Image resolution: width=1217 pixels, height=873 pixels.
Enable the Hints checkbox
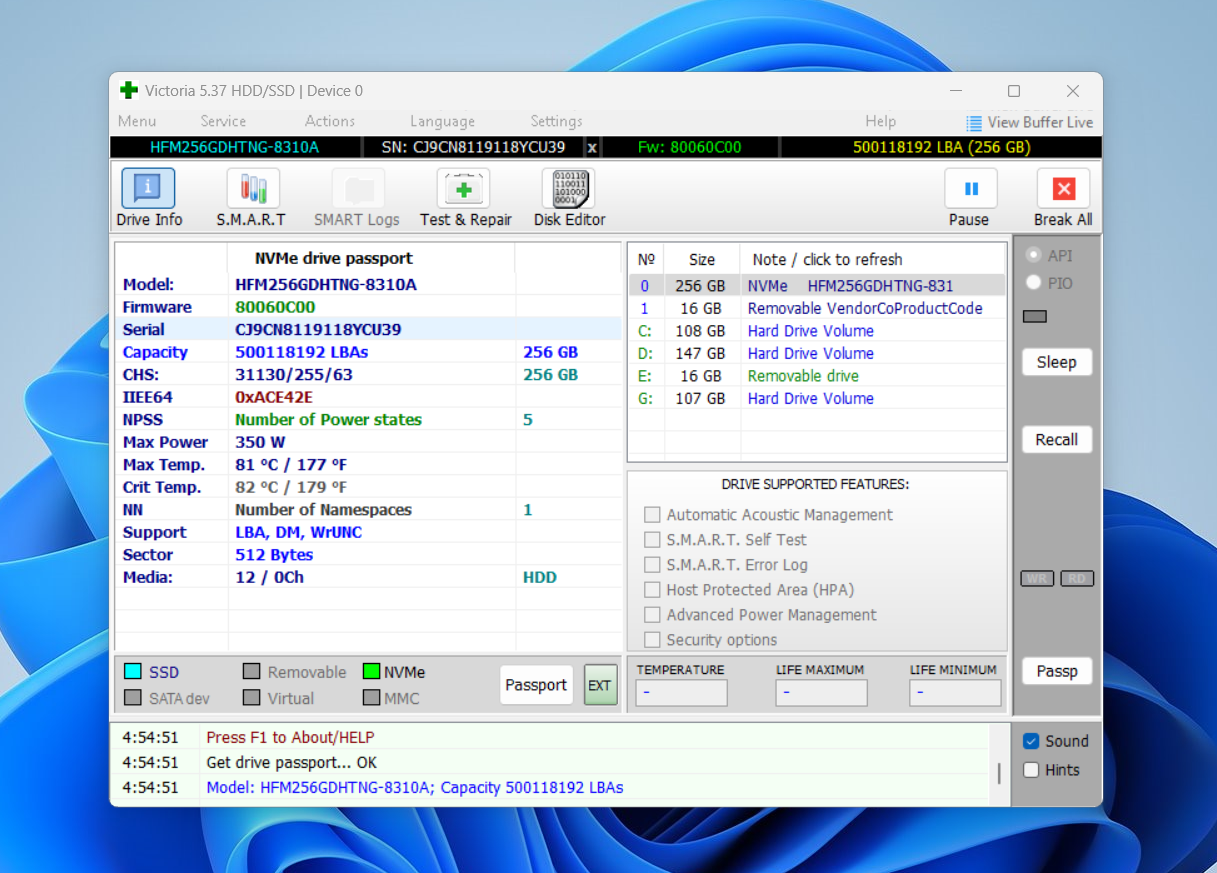click(1032, 770)
